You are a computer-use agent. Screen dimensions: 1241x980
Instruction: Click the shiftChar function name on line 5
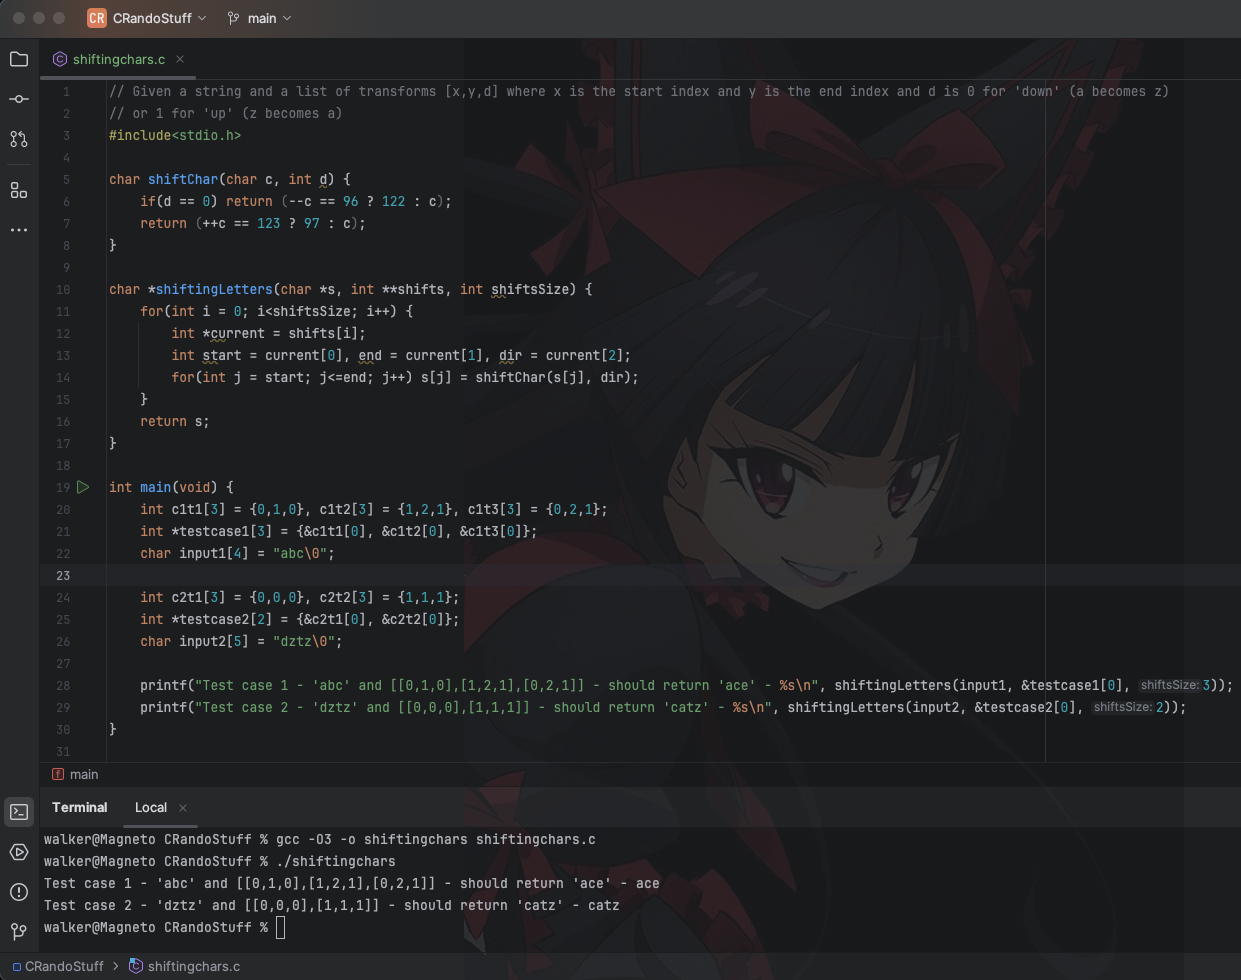(x=183, y=179)
